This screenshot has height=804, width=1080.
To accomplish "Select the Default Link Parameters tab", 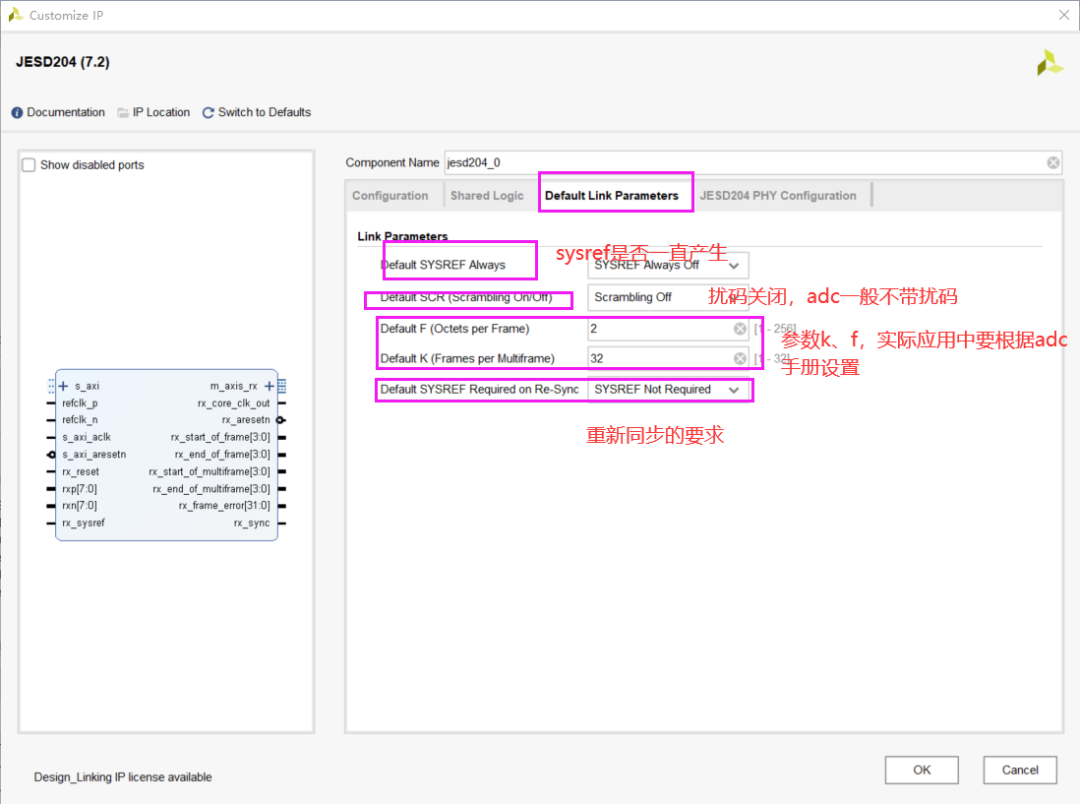I will [x=612, y=196].
